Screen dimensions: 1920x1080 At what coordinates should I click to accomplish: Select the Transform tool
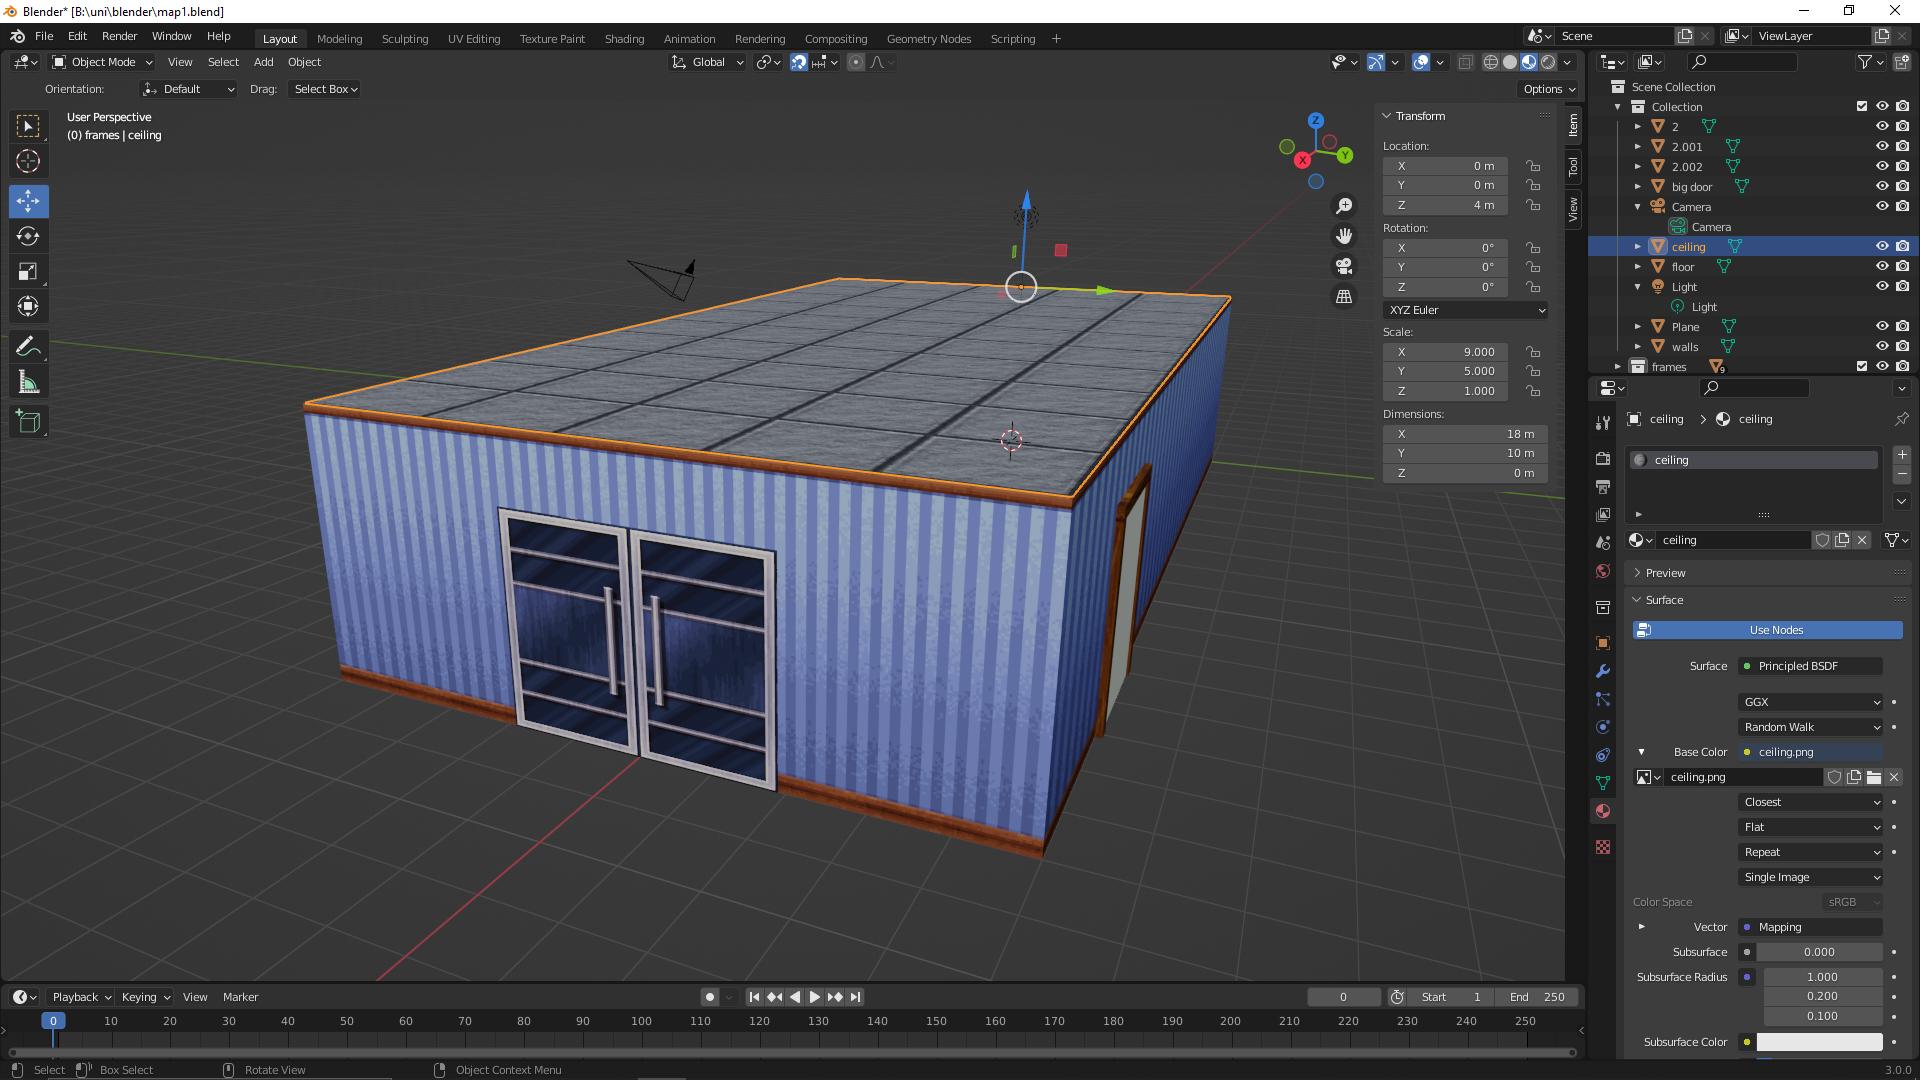coord(28,306)
